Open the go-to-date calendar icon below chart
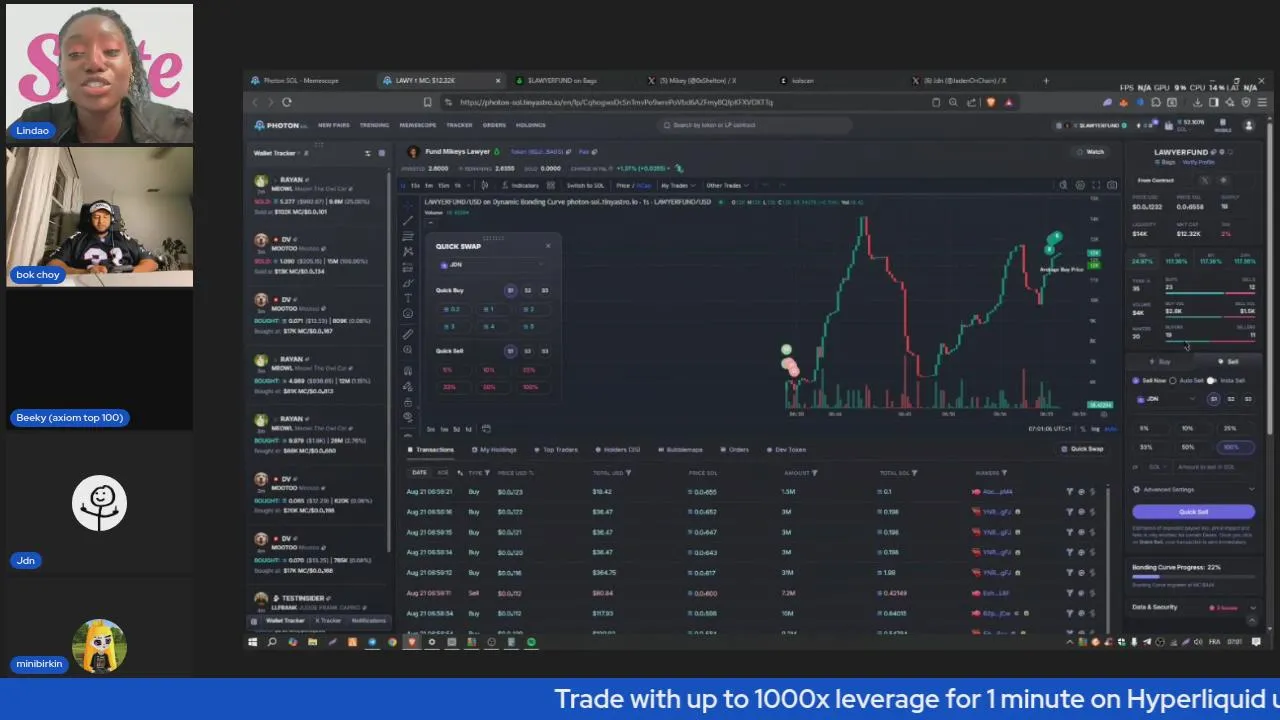This screenshot has height=720, width=1280. [486, 429]
